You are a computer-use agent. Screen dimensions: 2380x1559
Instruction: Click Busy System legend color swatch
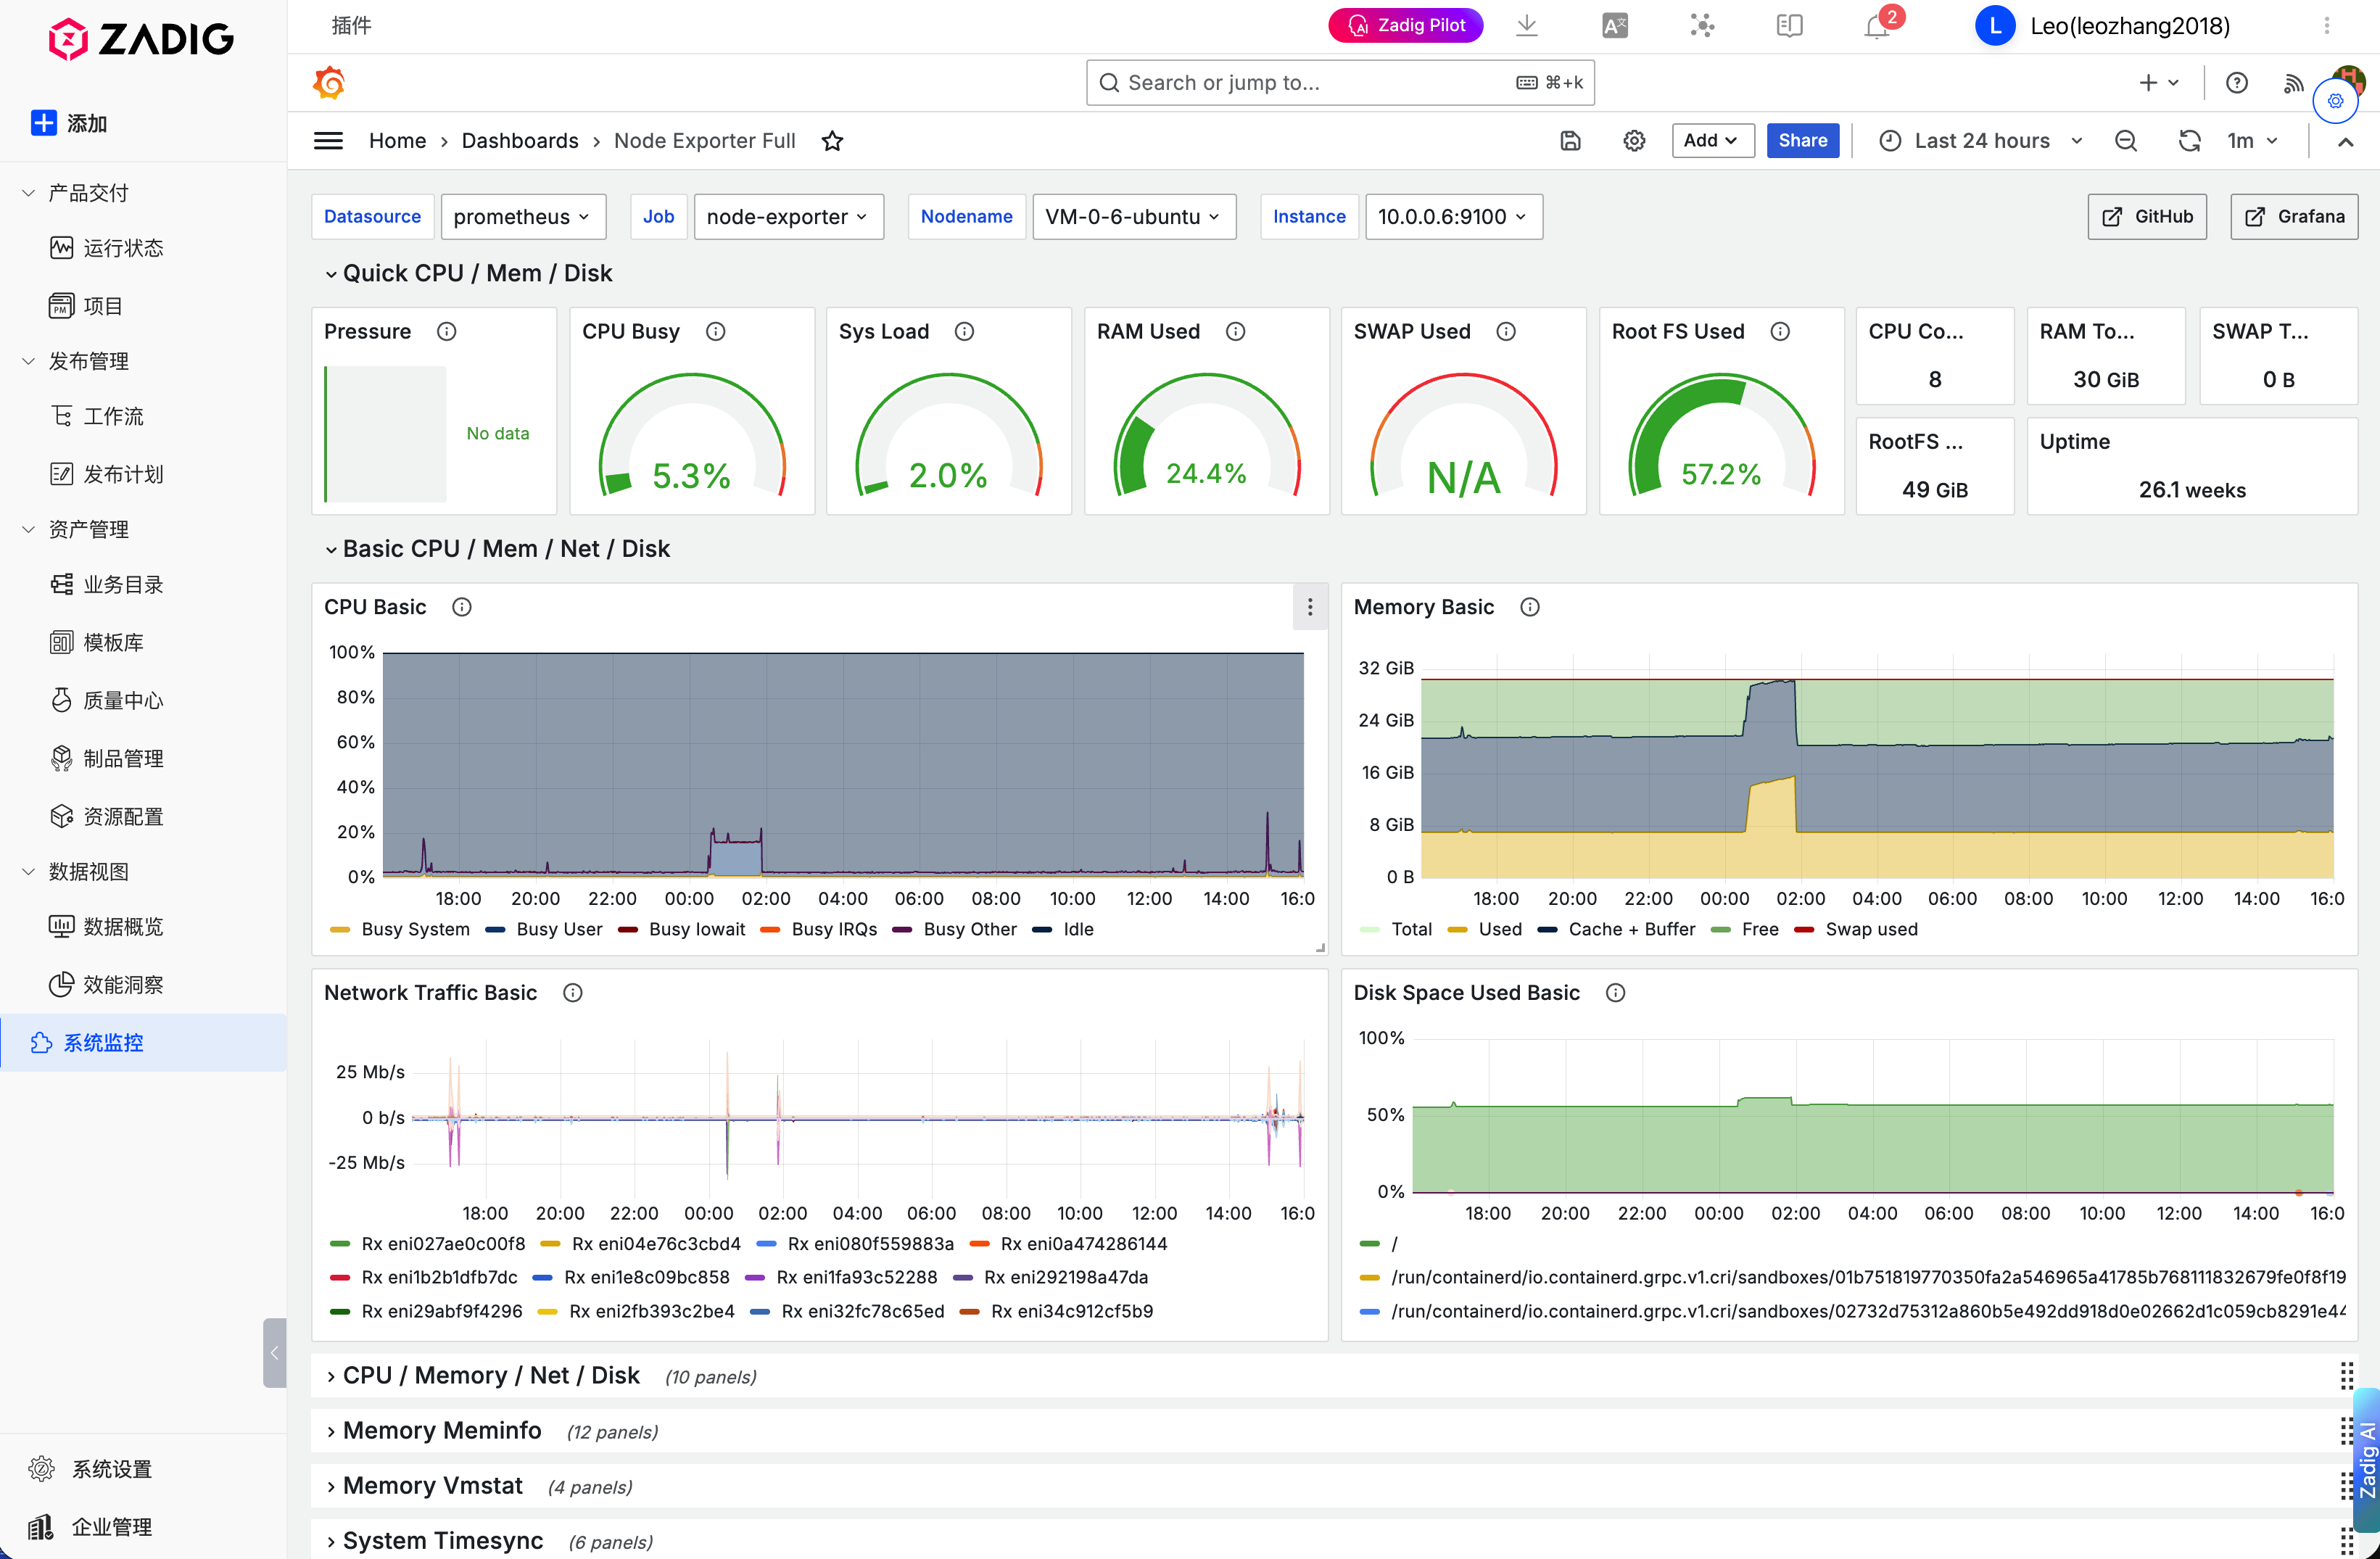(x=340, y=930)
